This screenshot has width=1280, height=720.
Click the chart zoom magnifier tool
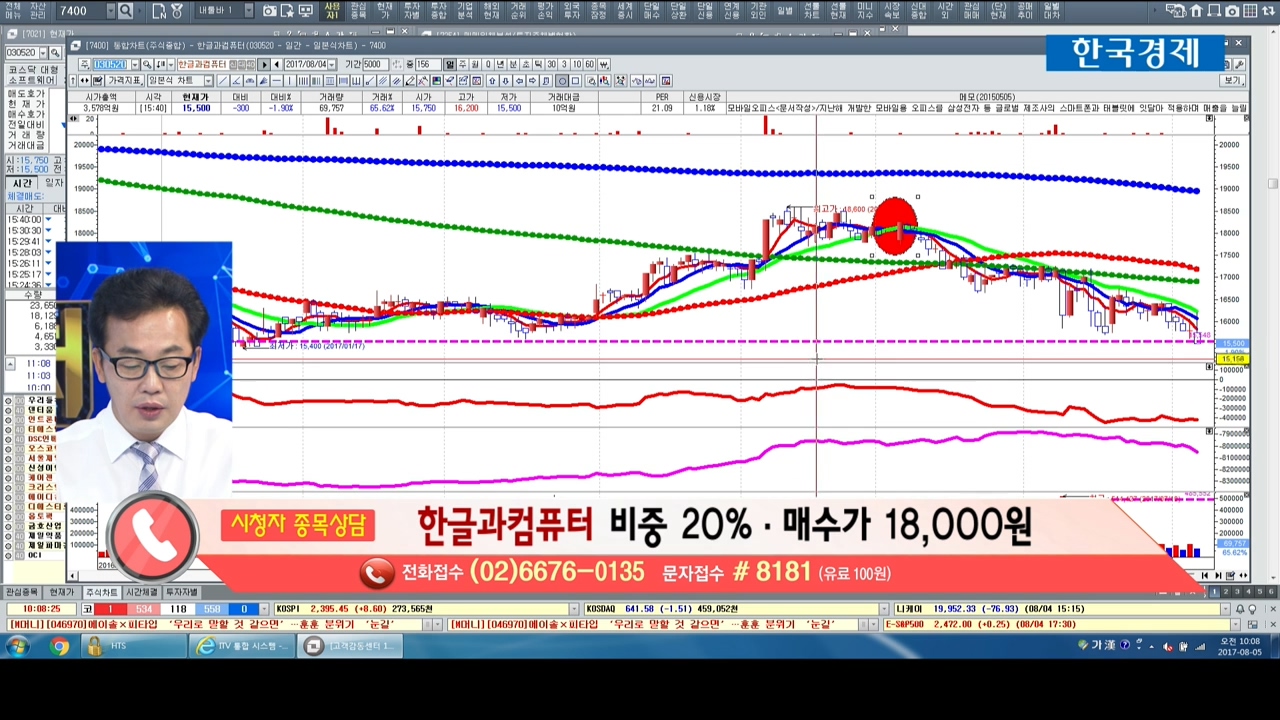(592, 80)
